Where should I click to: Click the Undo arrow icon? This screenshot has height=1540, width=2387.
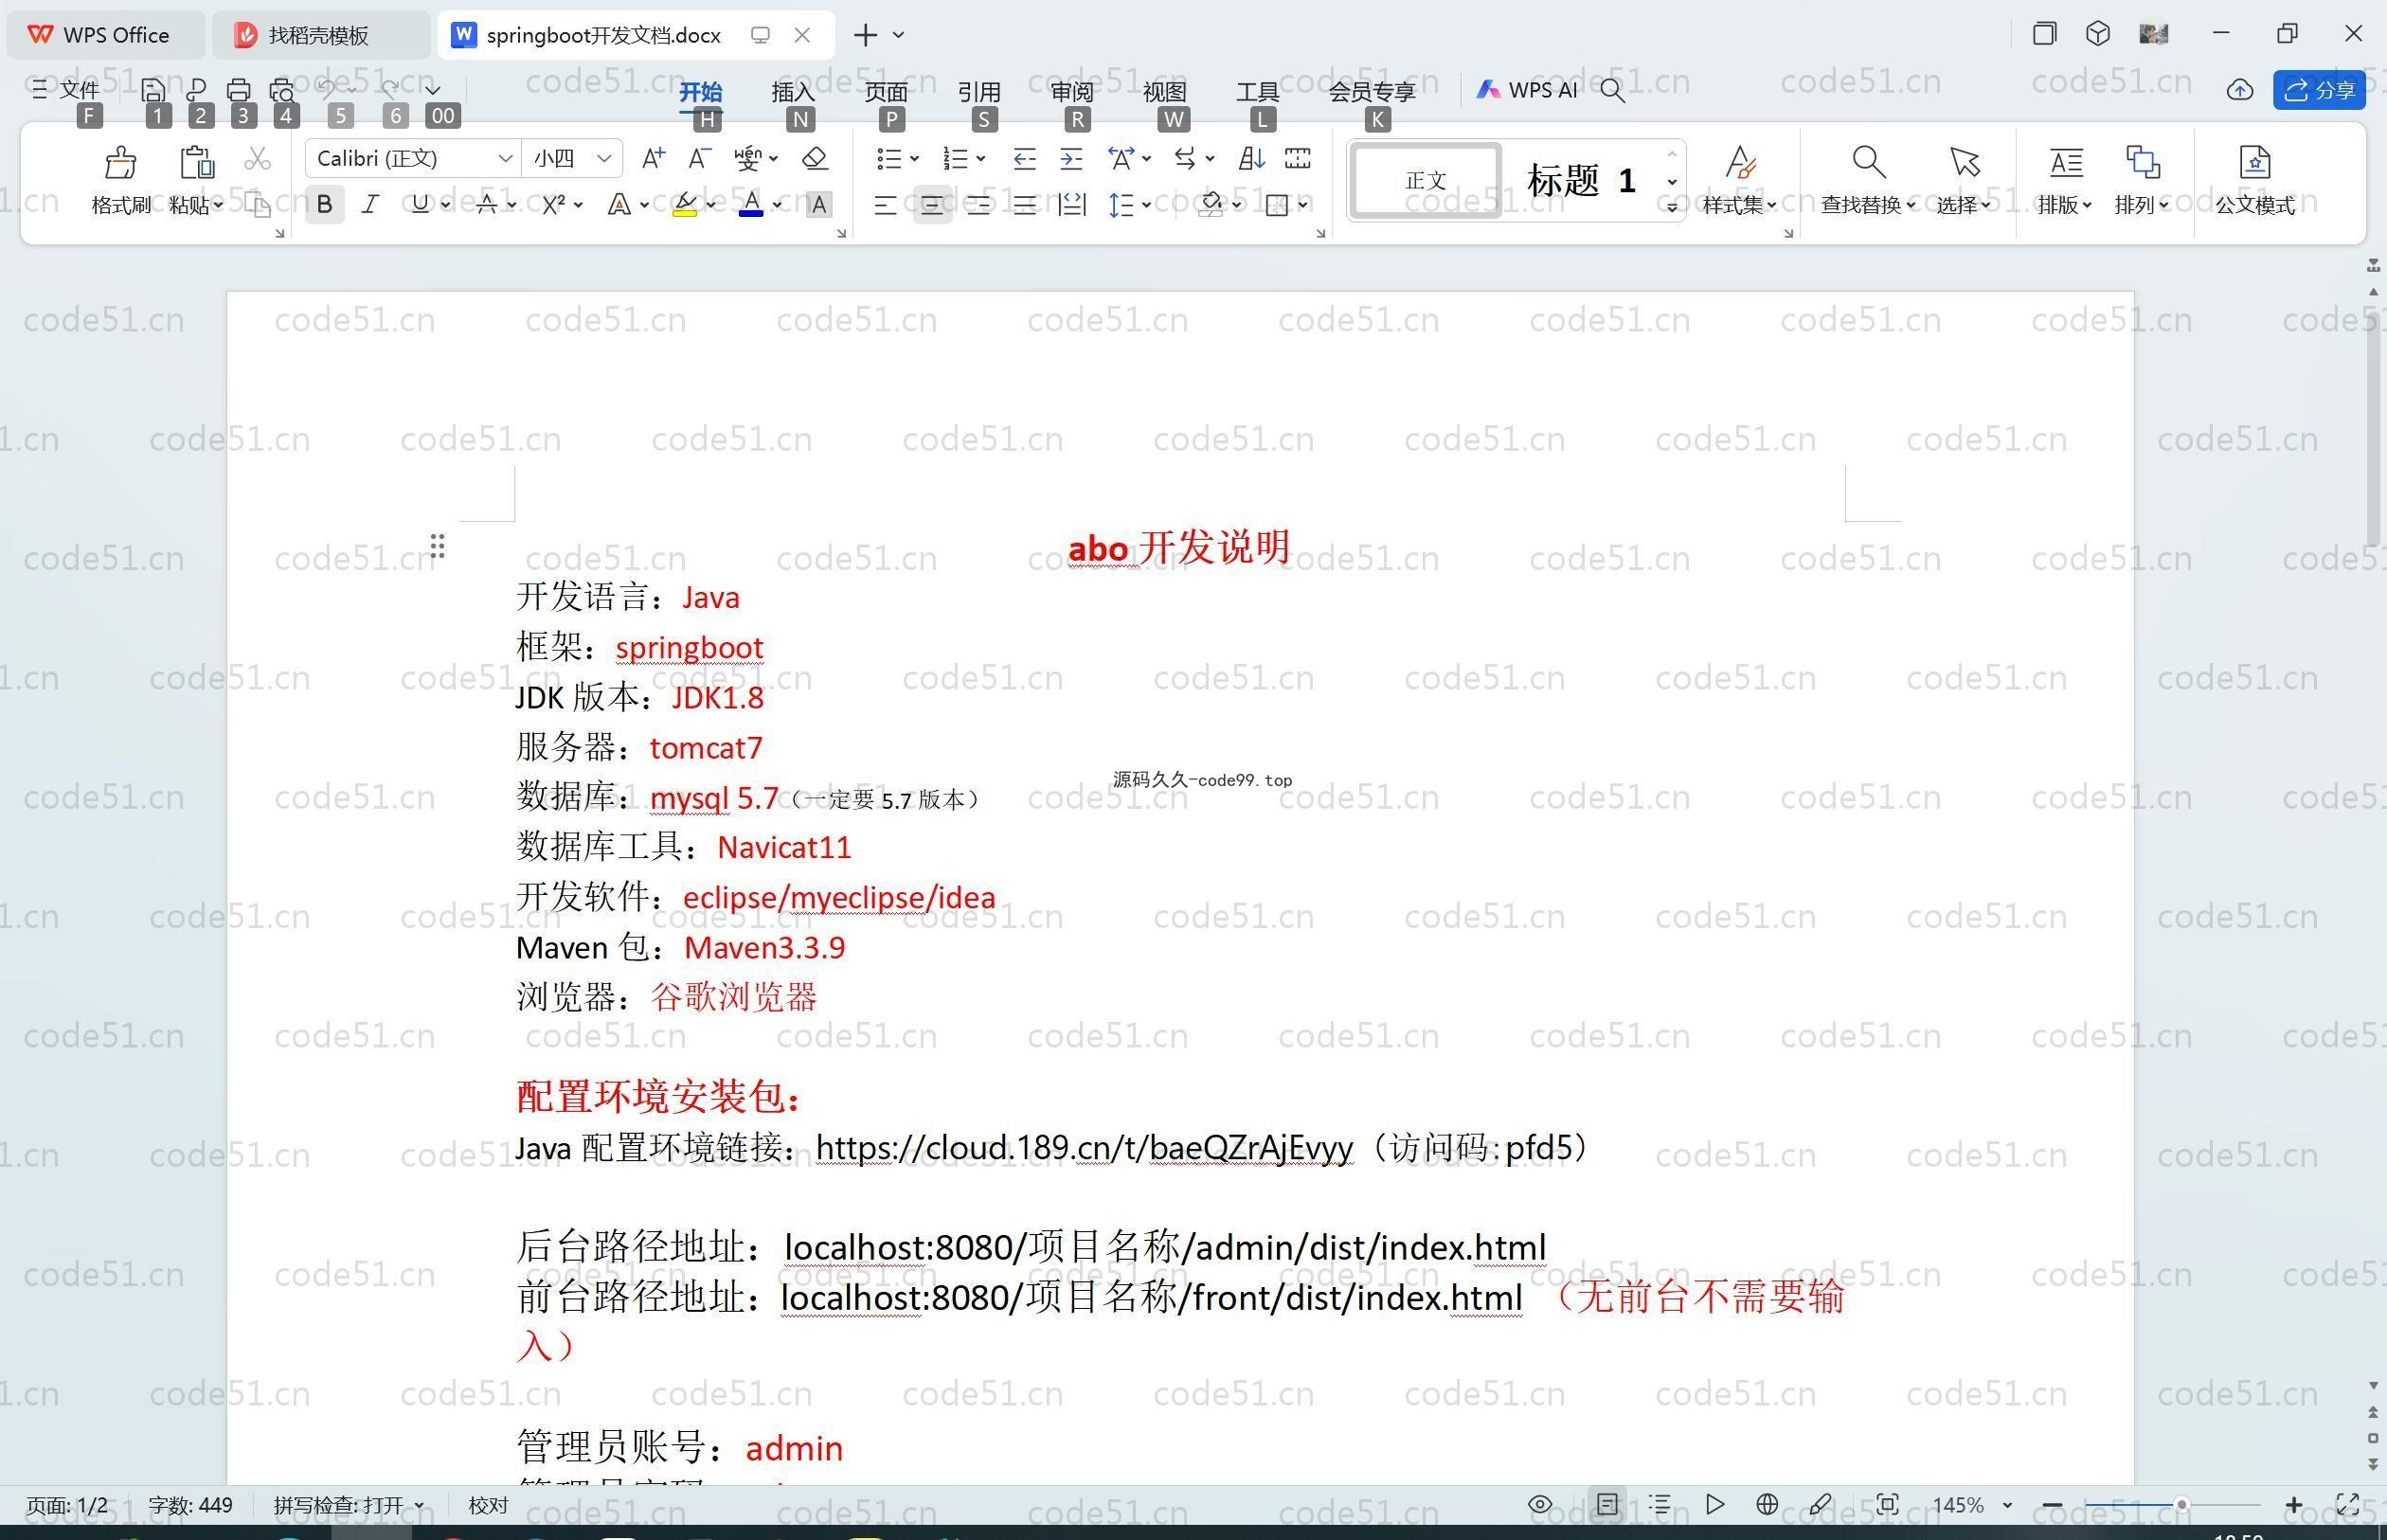pos(327,89)
